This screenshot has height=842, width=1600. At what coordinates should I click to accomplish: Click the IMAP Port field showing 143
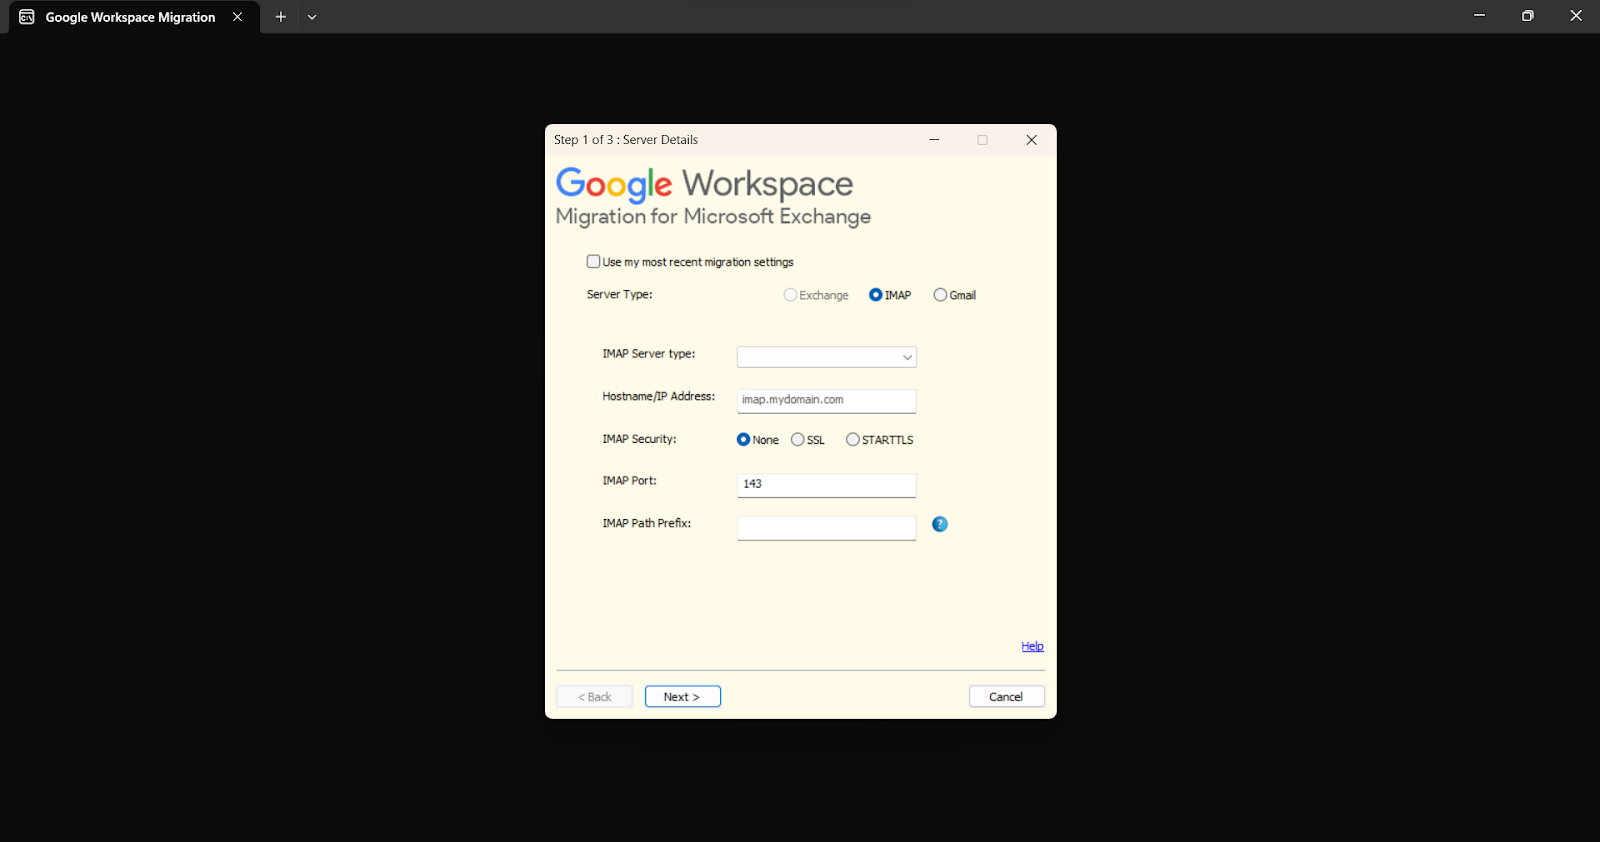point(826,485)
